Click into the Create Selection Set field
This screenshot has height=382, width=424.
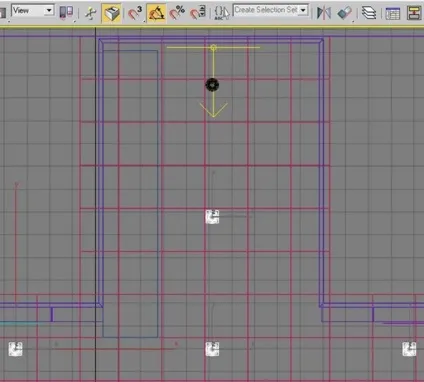[266, 10]
